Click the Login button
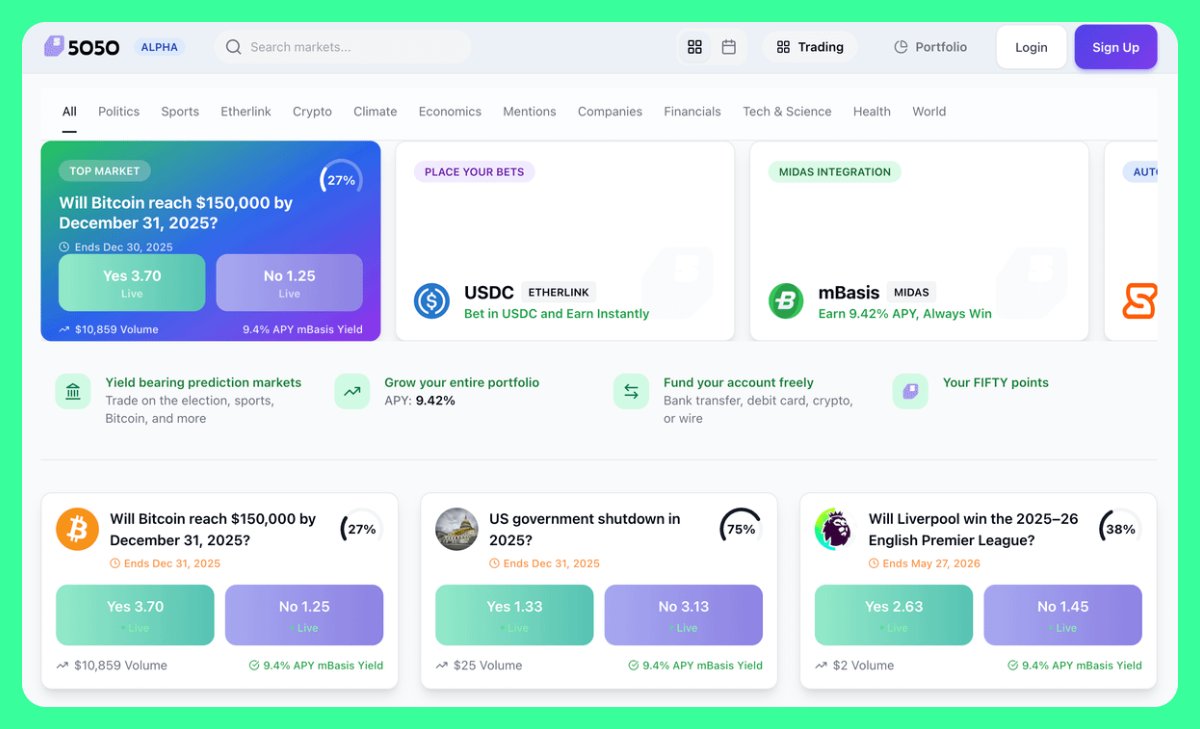This screenshot has width=1200, height=729. click(1031, 47)
